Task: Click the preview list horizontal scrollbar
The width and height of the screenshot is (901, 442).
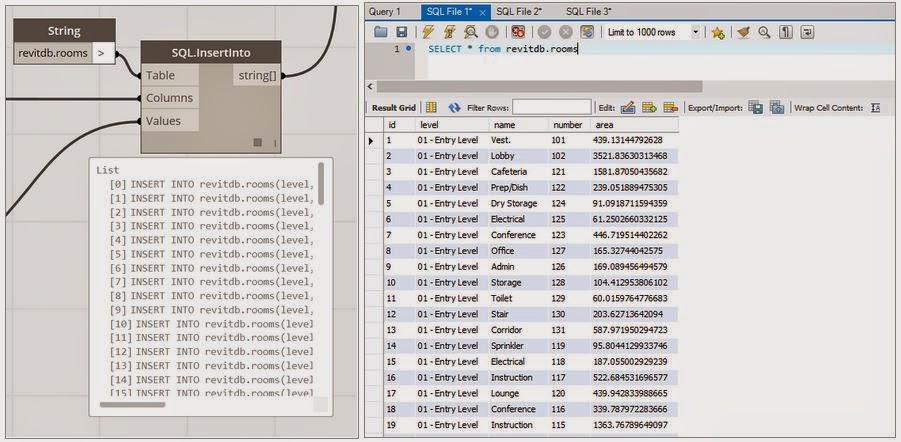Action: point(132,405)
